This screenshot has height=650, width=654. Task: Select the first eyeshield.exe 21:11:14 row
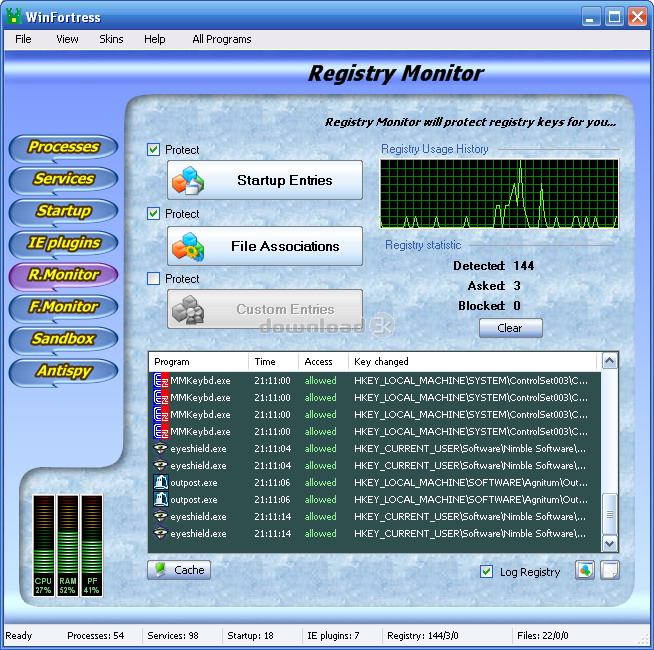click(x=375, y=516)
